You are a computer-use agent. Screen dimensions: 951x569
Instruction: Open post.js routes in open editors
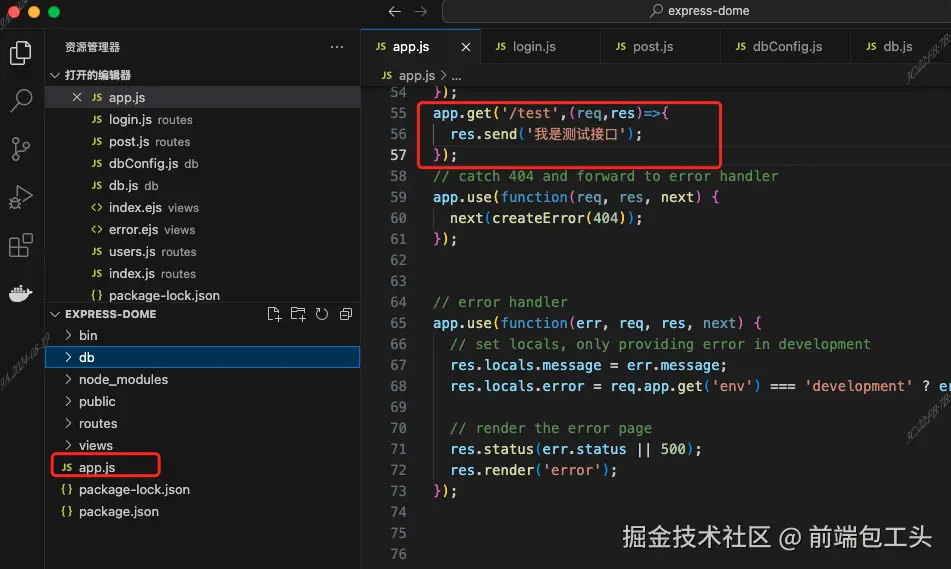203,141
